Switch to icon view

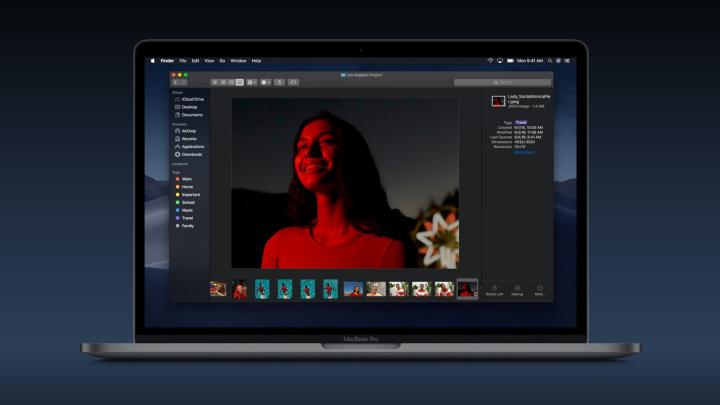214,82
